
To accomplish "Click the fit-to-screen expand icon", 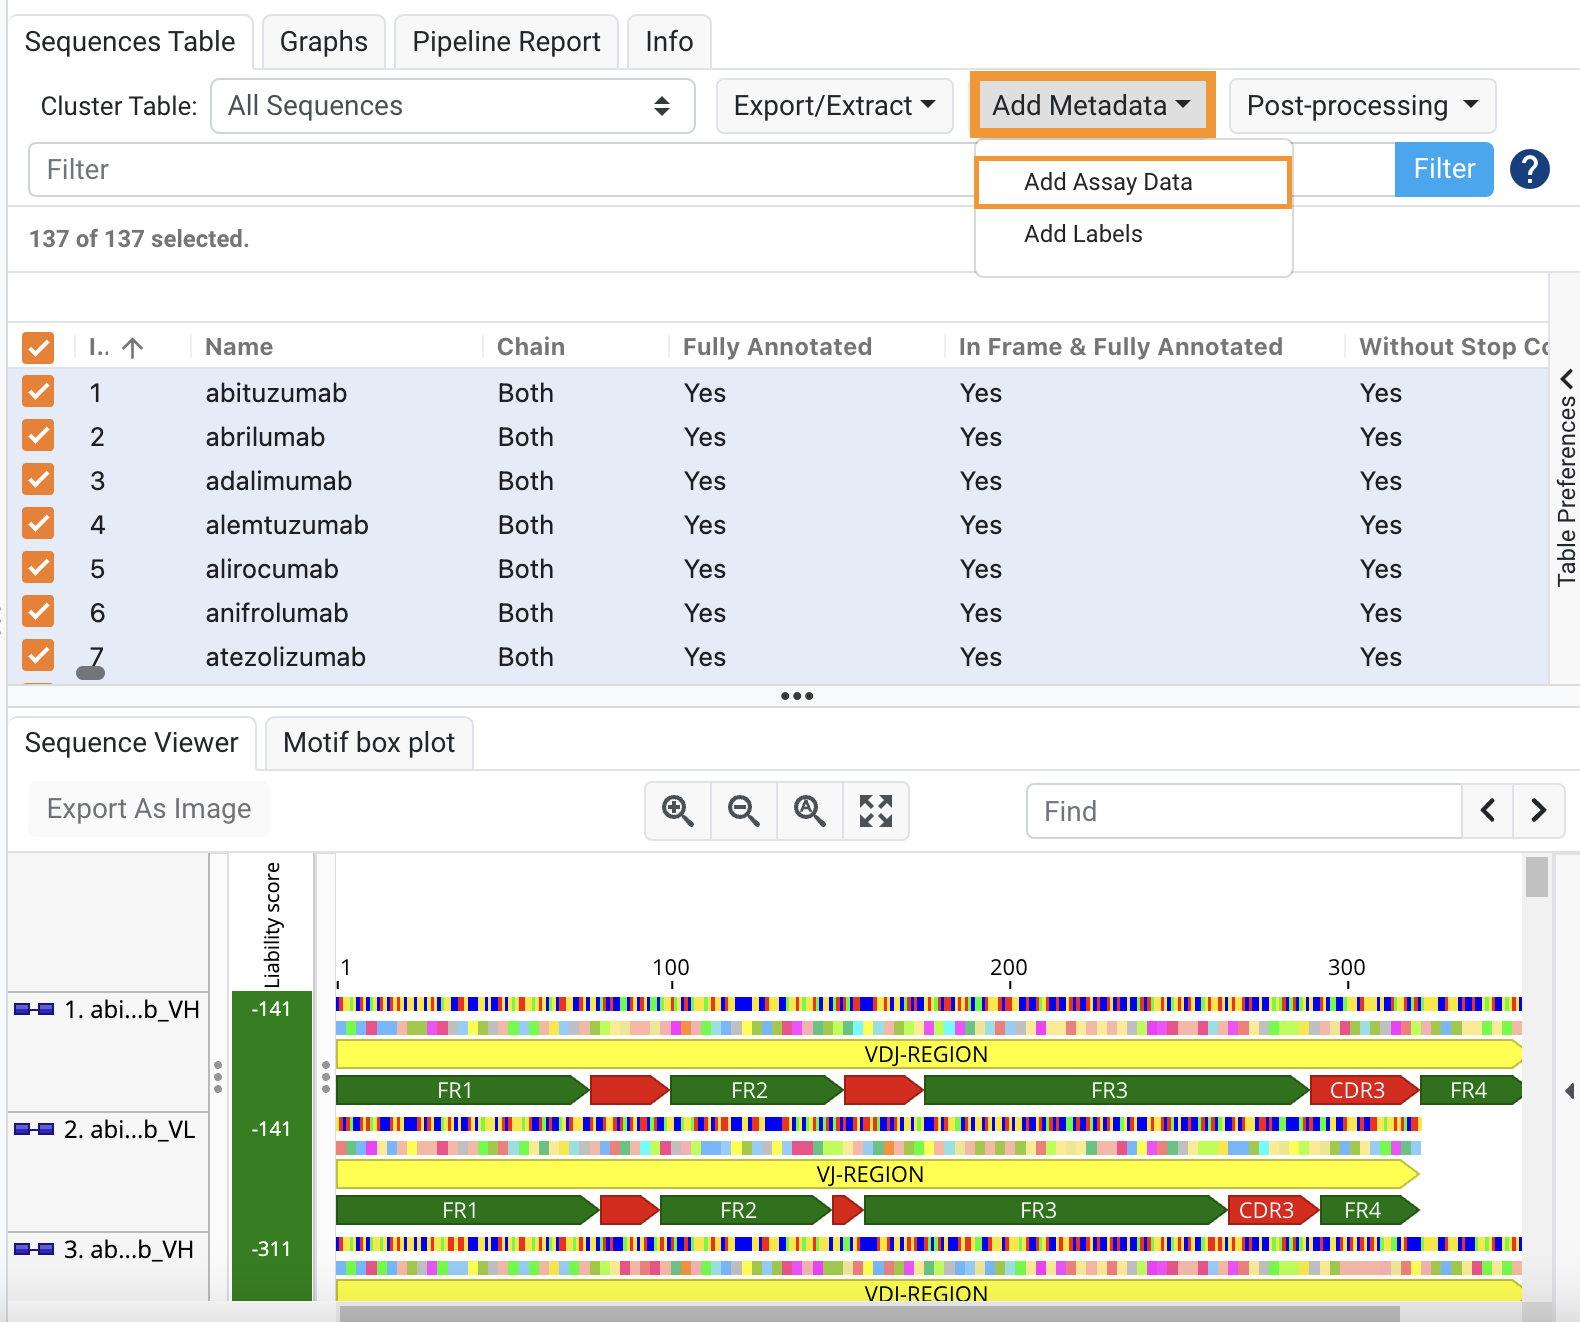I will 876,811.
